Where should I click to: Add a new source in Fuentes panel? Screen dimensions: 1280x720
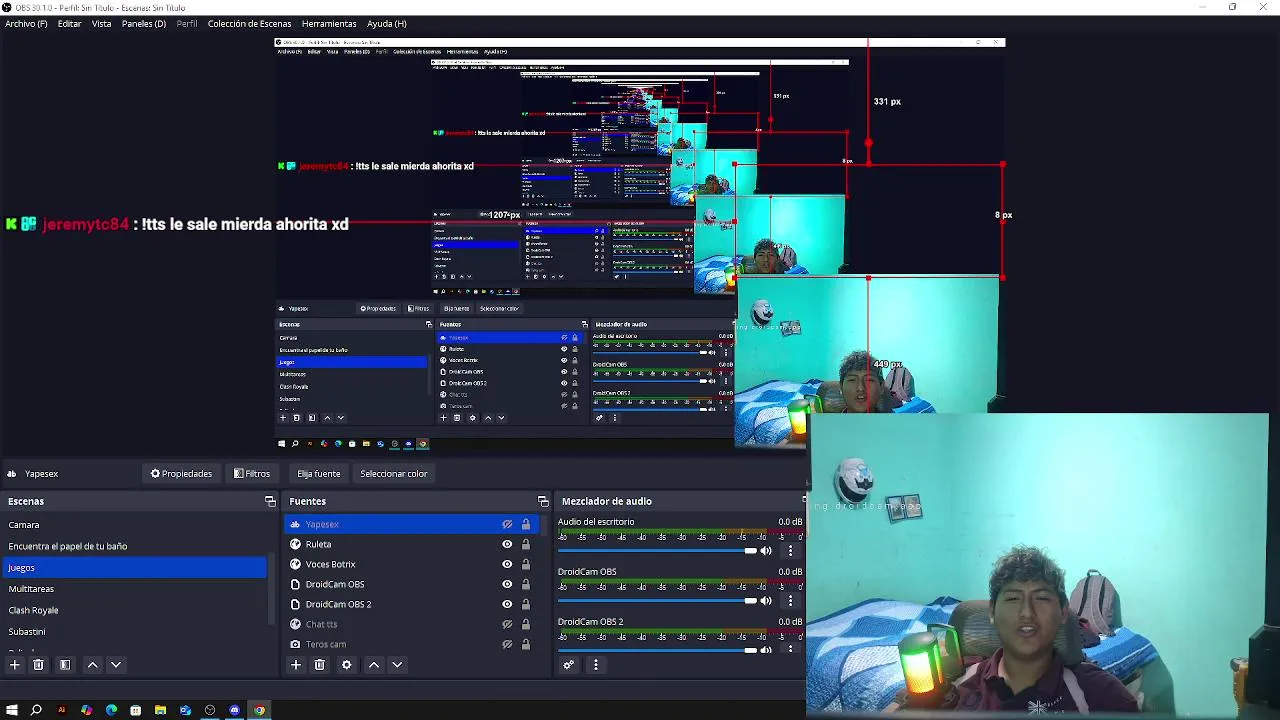coord(296,665)
